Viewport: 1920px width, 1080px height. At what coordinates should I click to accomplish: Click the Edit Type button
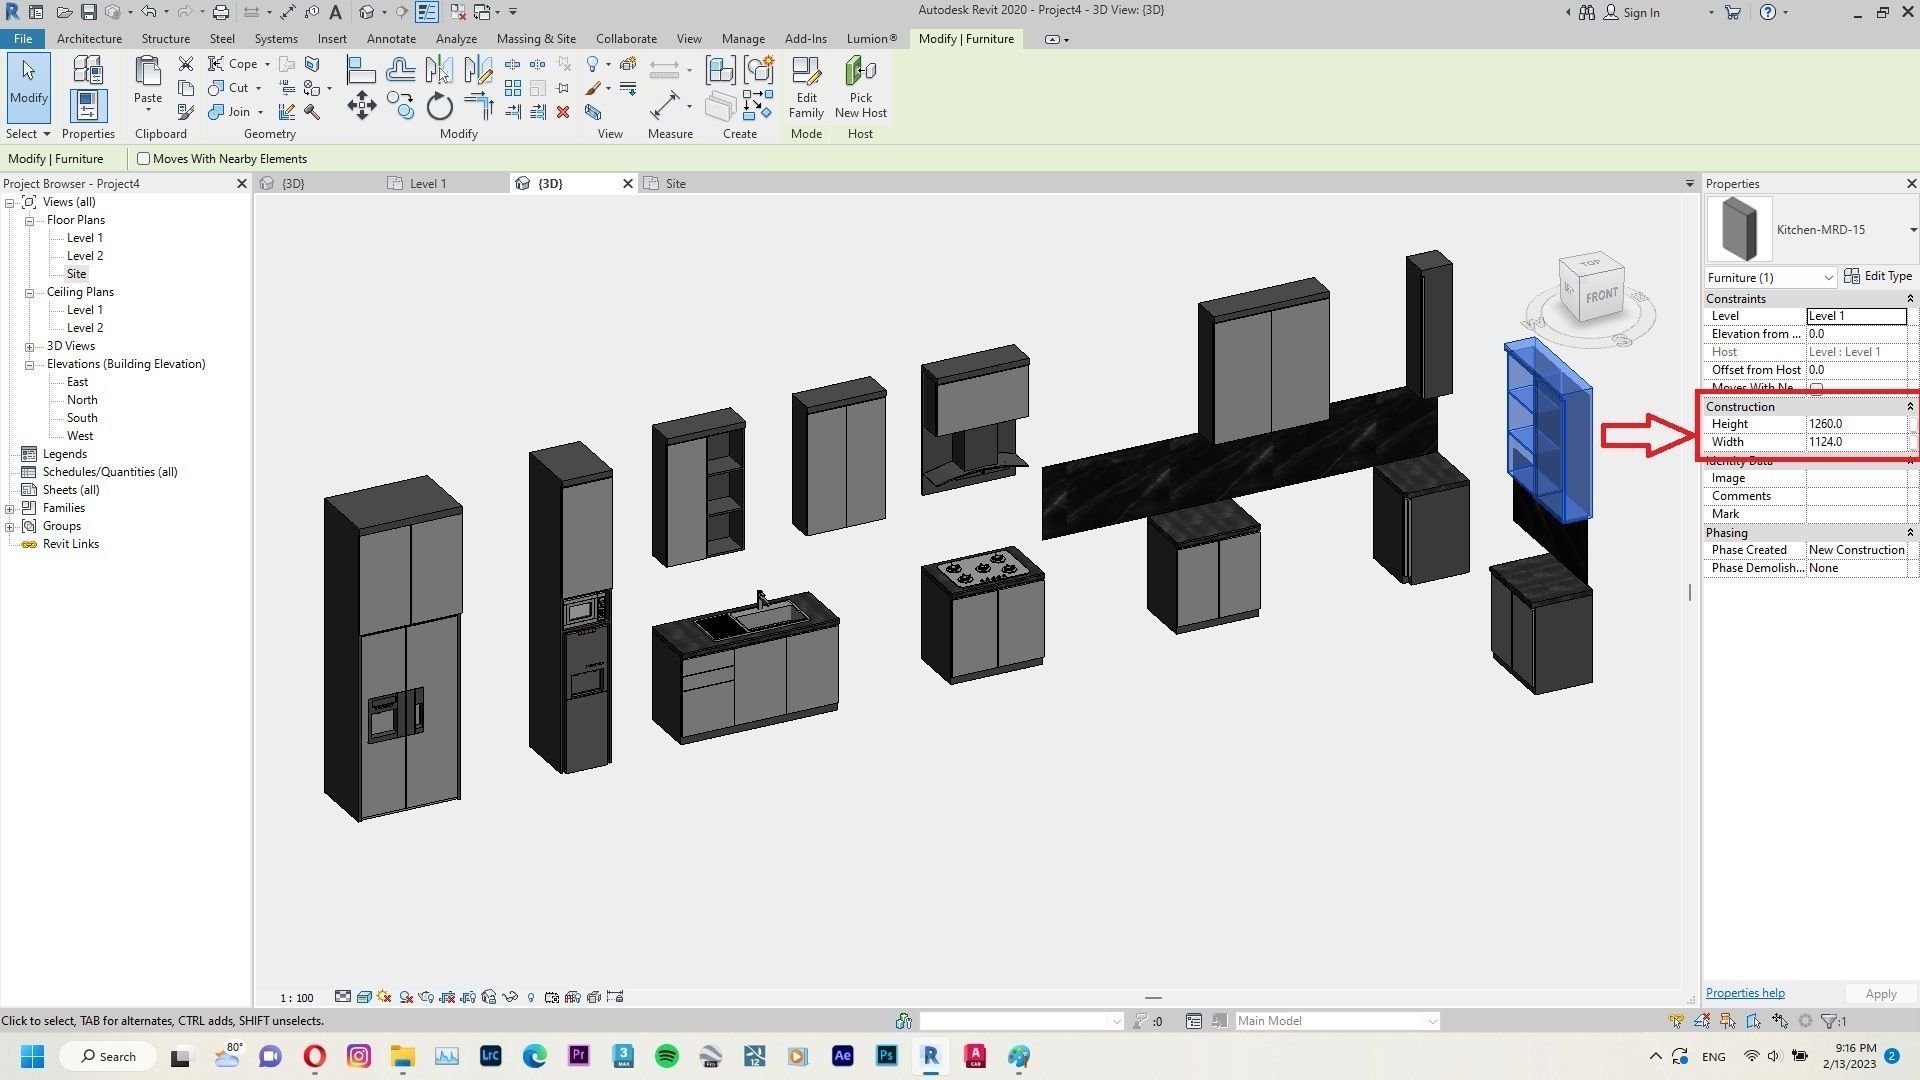click(x=1878, y=277)
